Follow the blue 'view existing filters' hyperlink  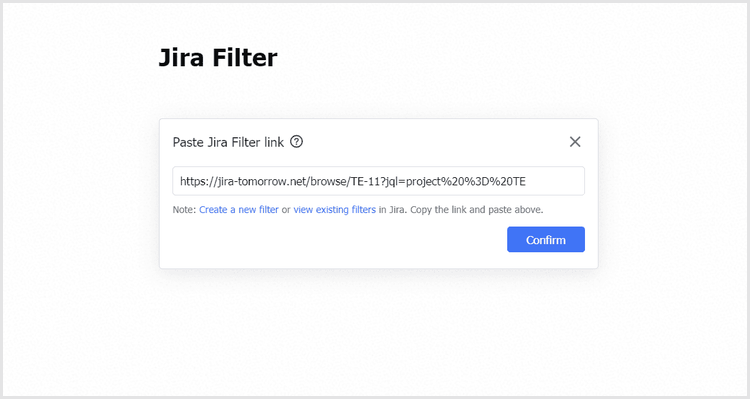click(334, 210)
